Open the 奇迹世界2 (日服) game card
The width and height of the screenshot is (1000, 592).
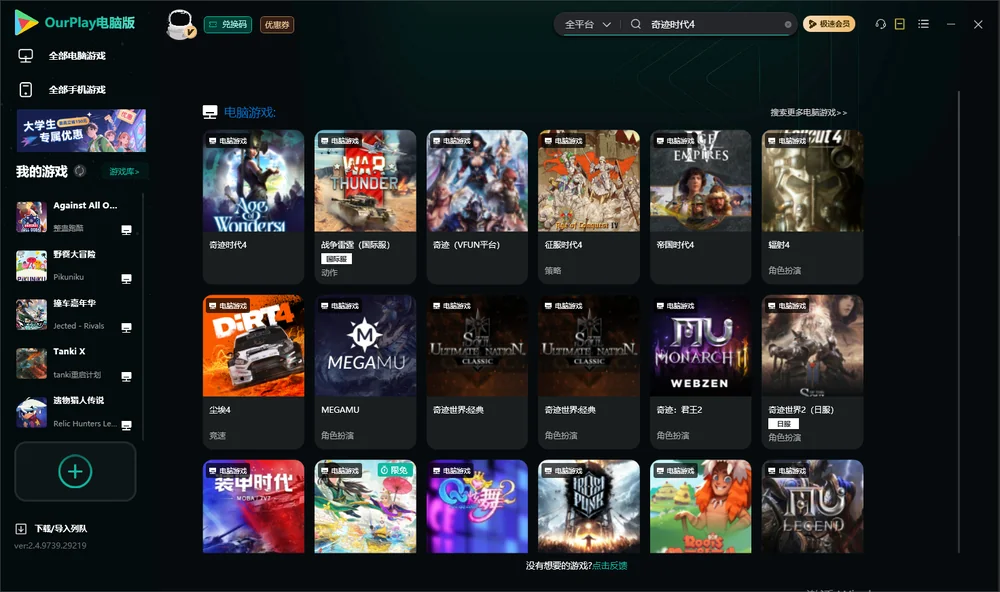point(812,372)
